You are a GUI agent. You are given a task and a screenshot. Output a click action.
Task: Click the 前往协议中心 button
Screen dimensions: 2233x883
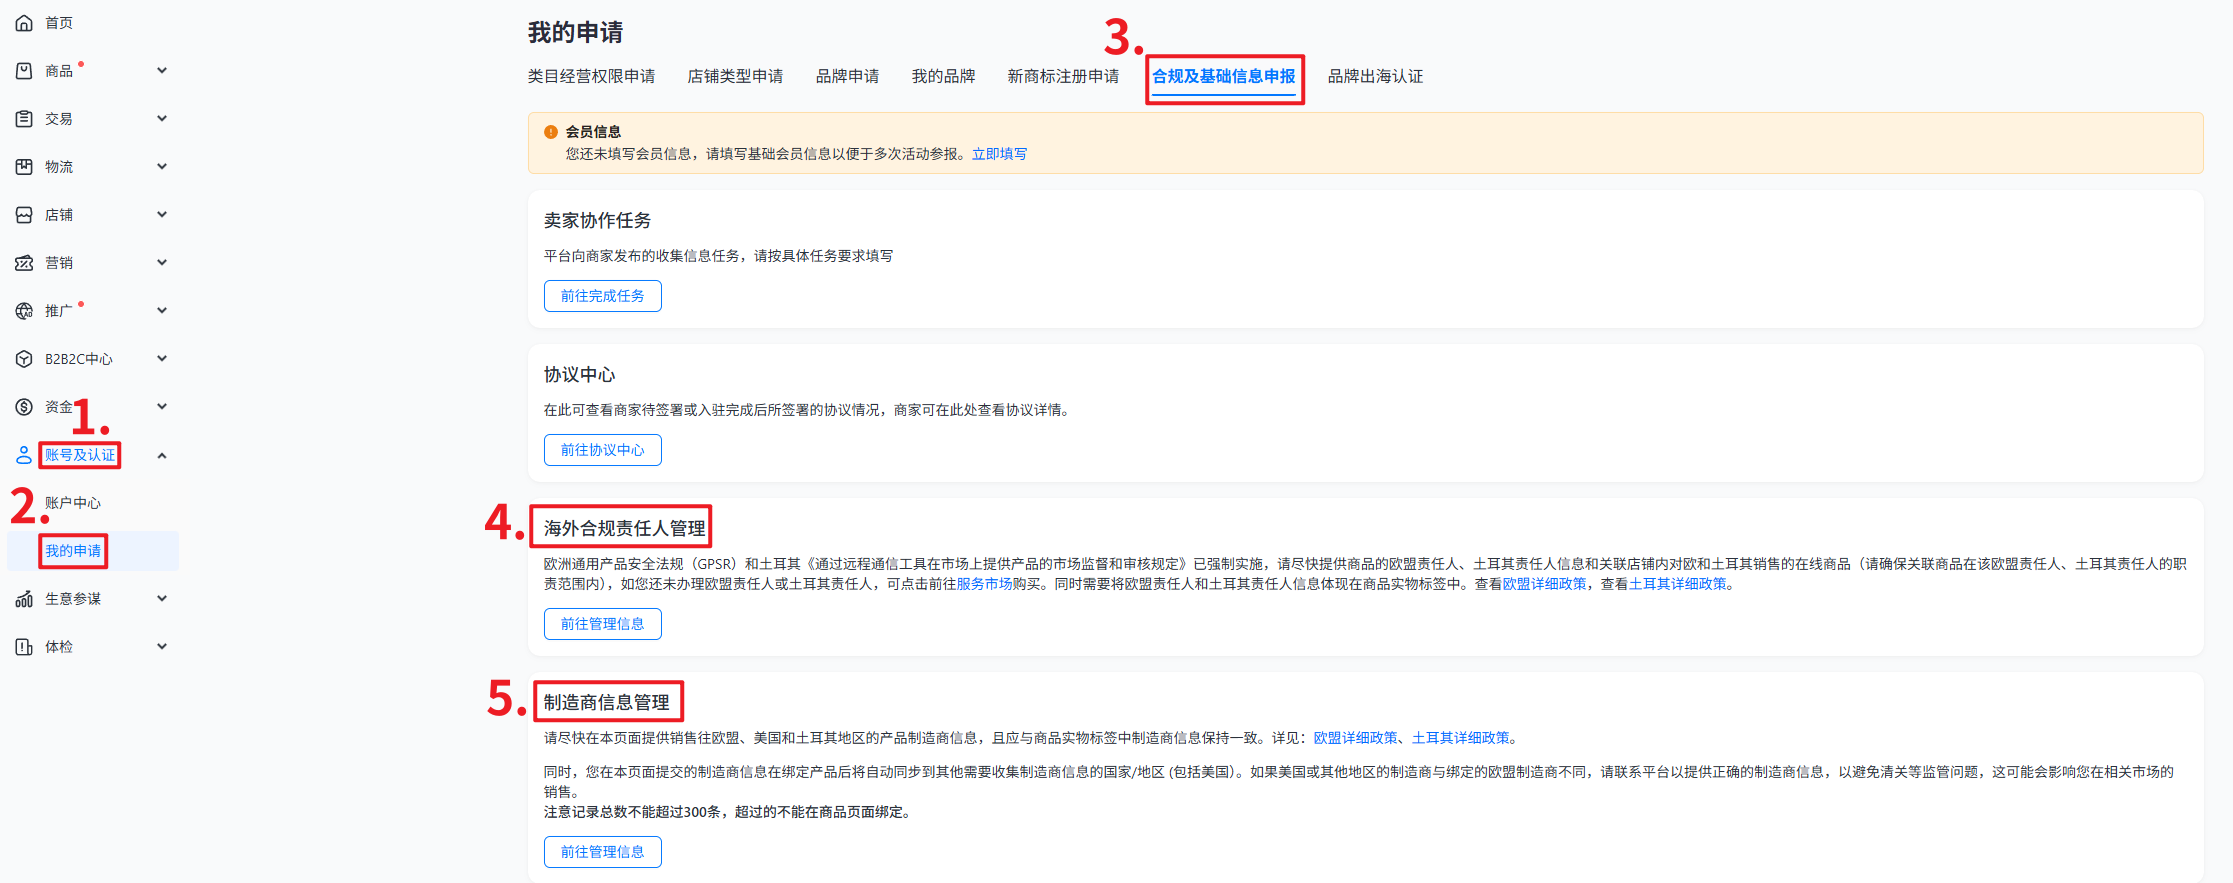[x=602, y=450]
